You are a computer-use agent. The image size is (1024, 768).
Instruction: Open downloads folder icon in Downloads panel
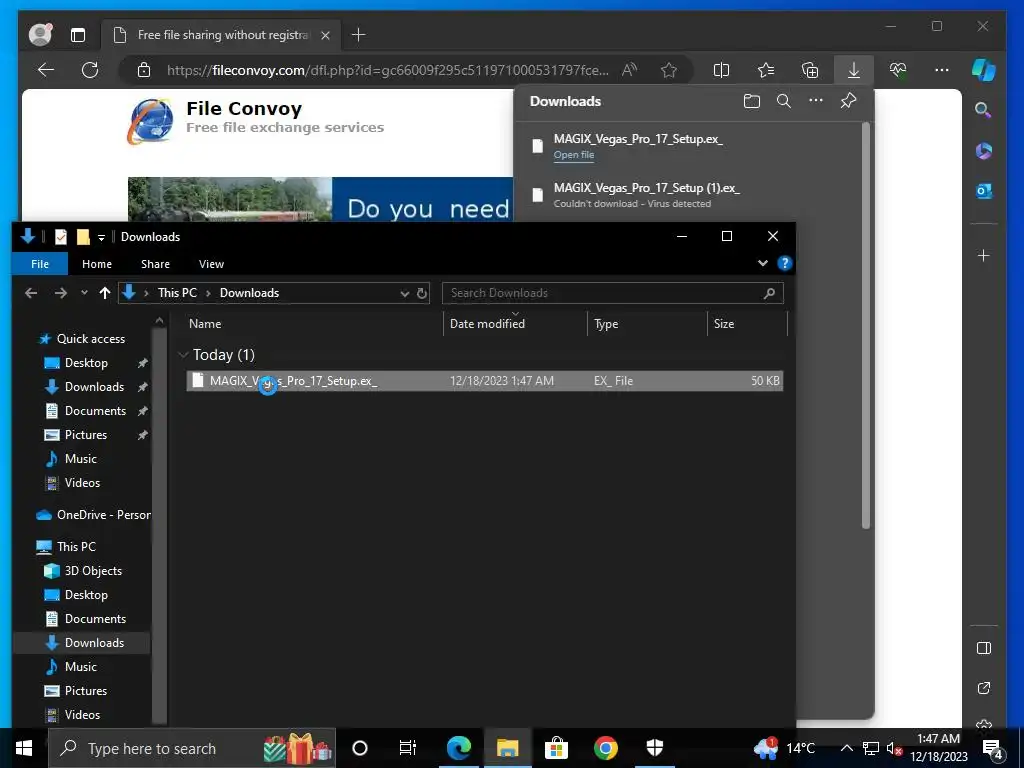coord(752,101)
